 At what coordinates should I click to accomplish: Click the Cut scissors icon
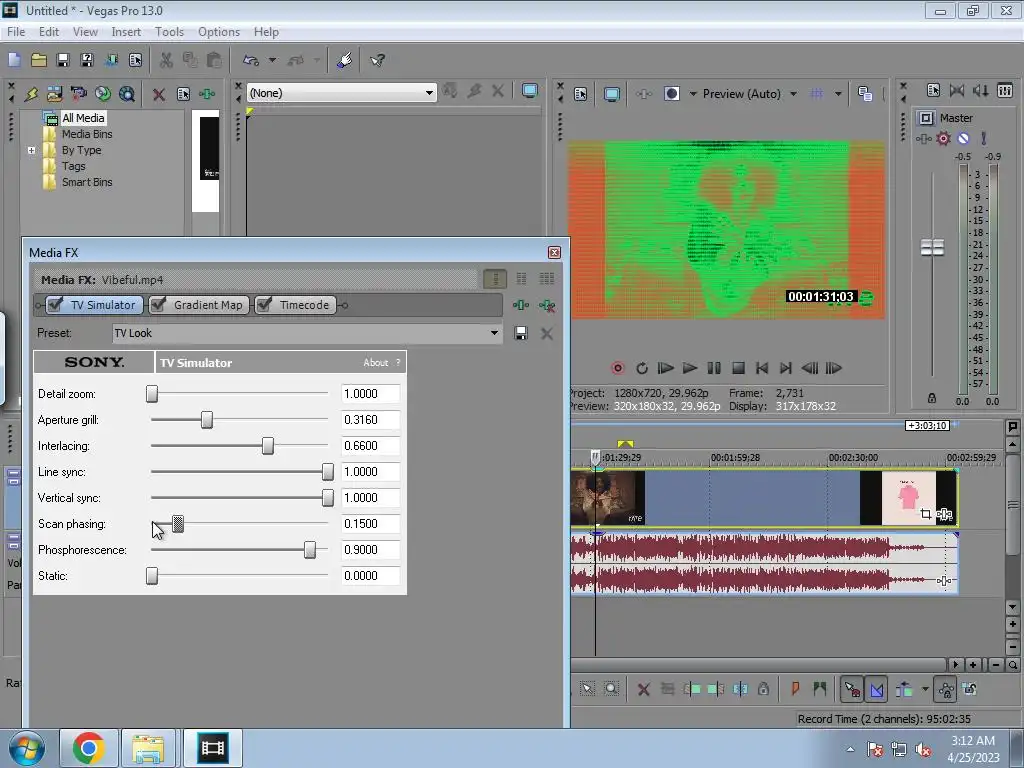[166, 60]
